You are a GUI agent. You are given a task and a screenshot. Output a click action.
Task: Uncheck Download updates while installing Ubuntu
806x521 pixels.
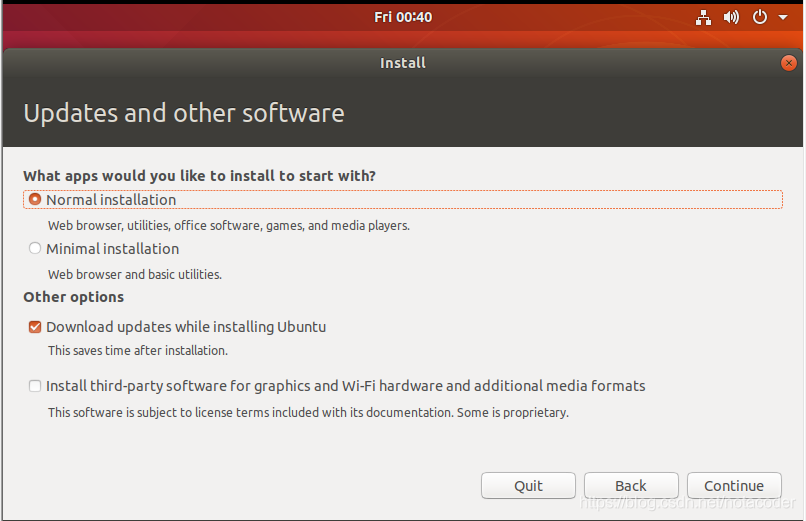[35, 327]
